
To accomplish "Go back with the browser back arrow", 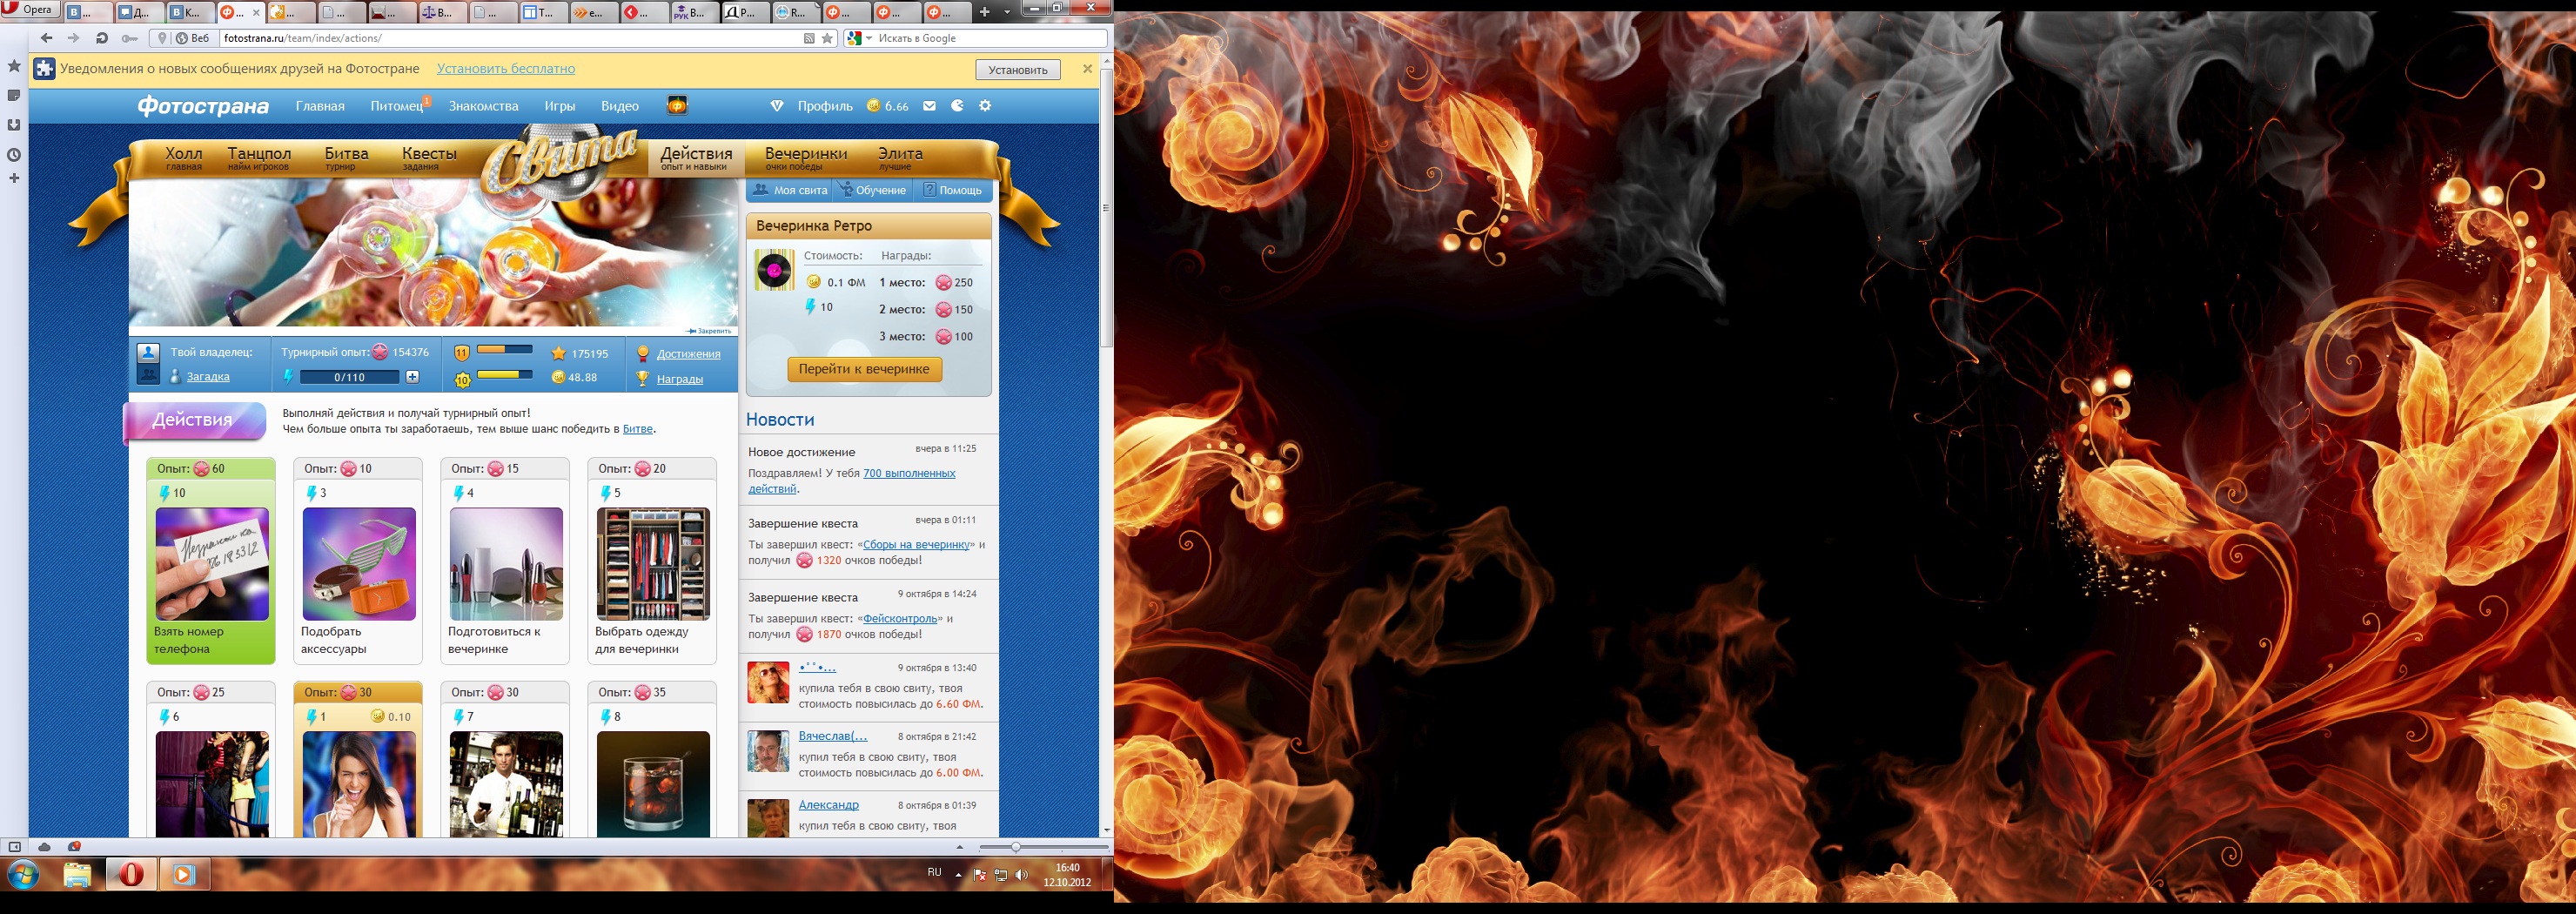I will point(46,38).
